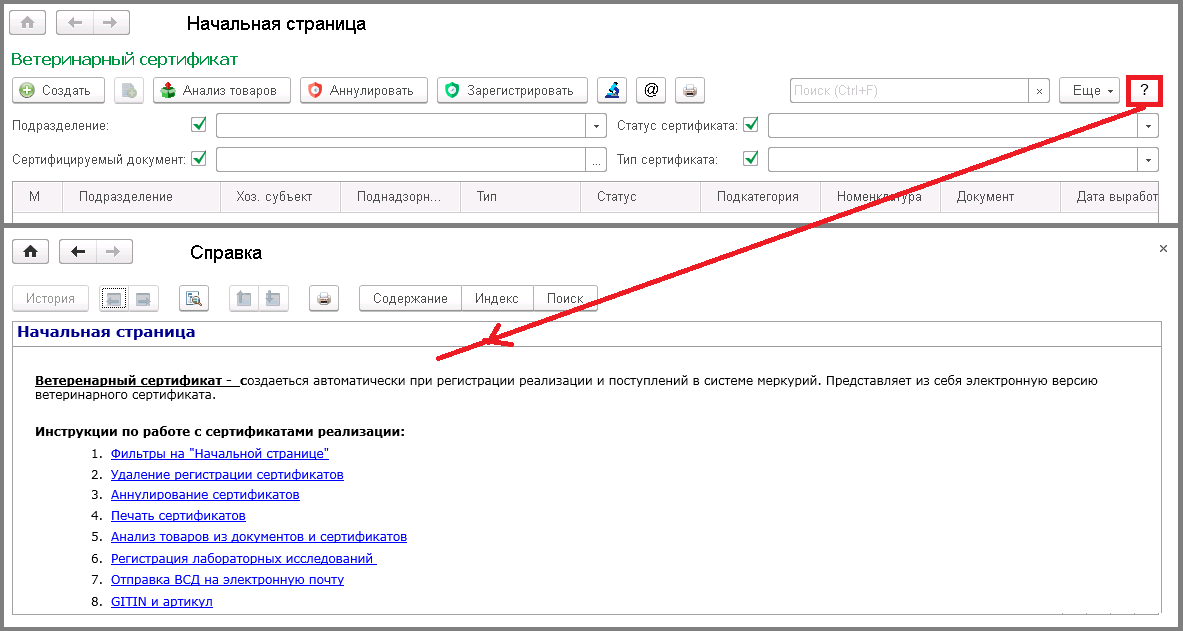Switch to the Индекс tab in help
The width and height of the screenshot is (1183, 631).
(x=496, y=299)
